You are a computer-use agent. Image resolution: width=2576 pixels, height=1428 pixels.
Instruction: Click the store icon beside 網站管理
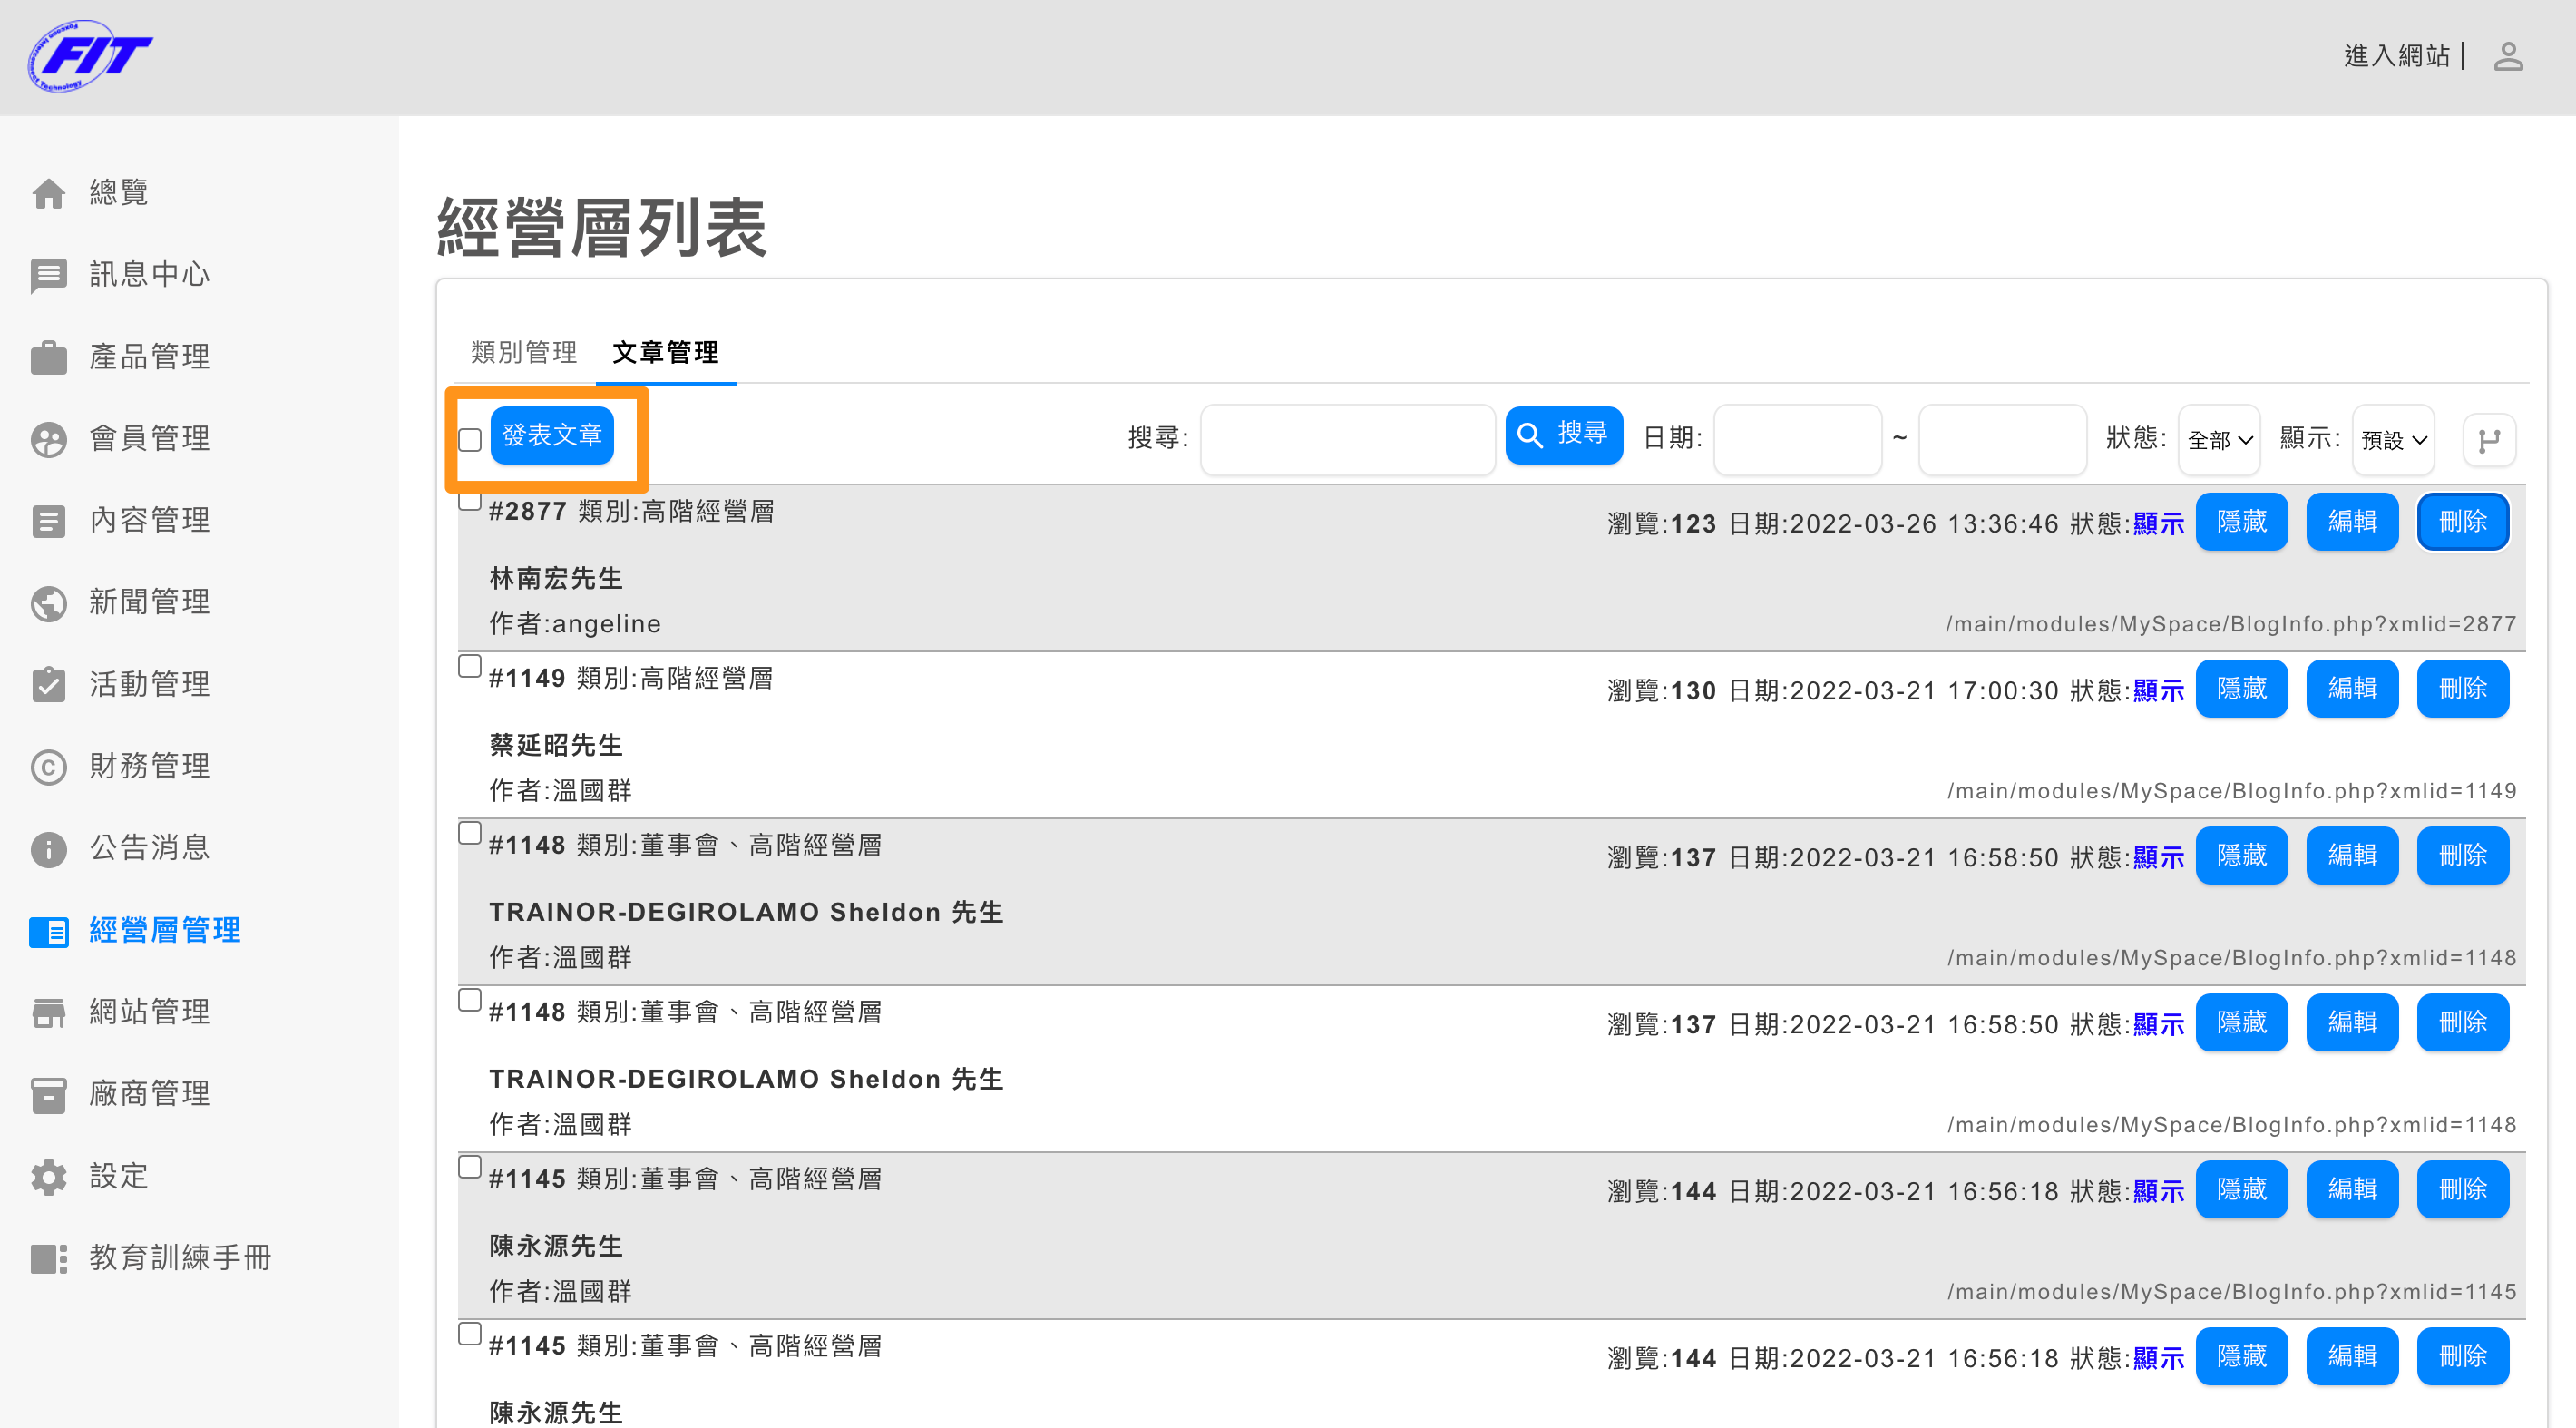48,1013
